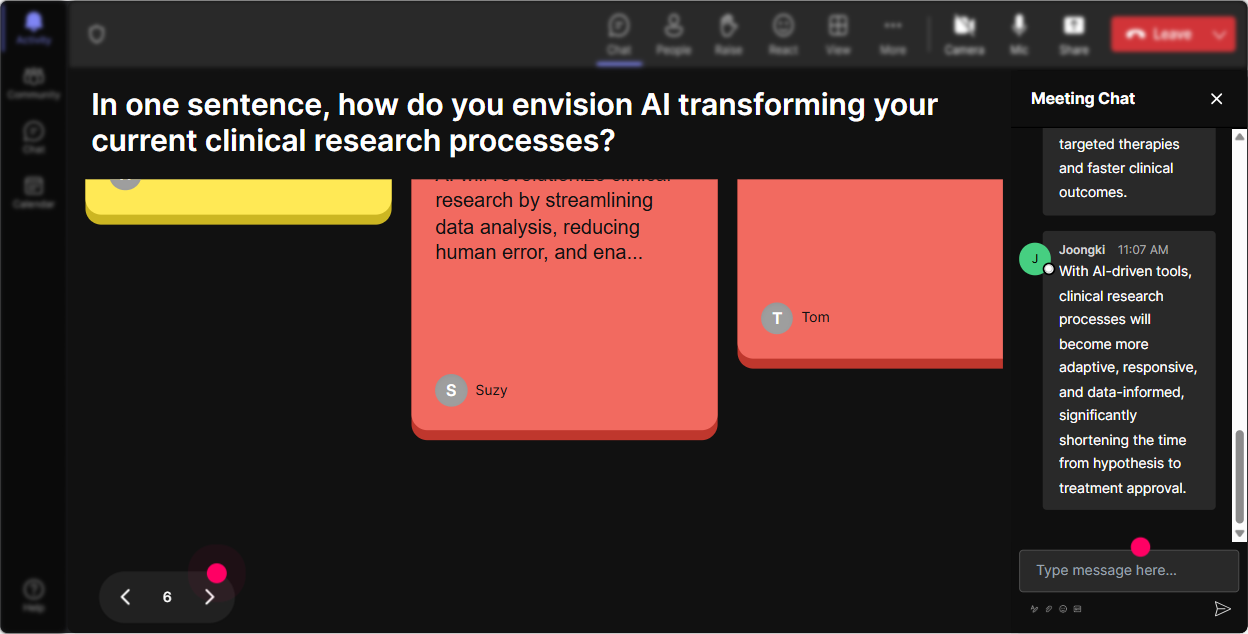Close the Meeting Chat panel

click(1216, 98)
